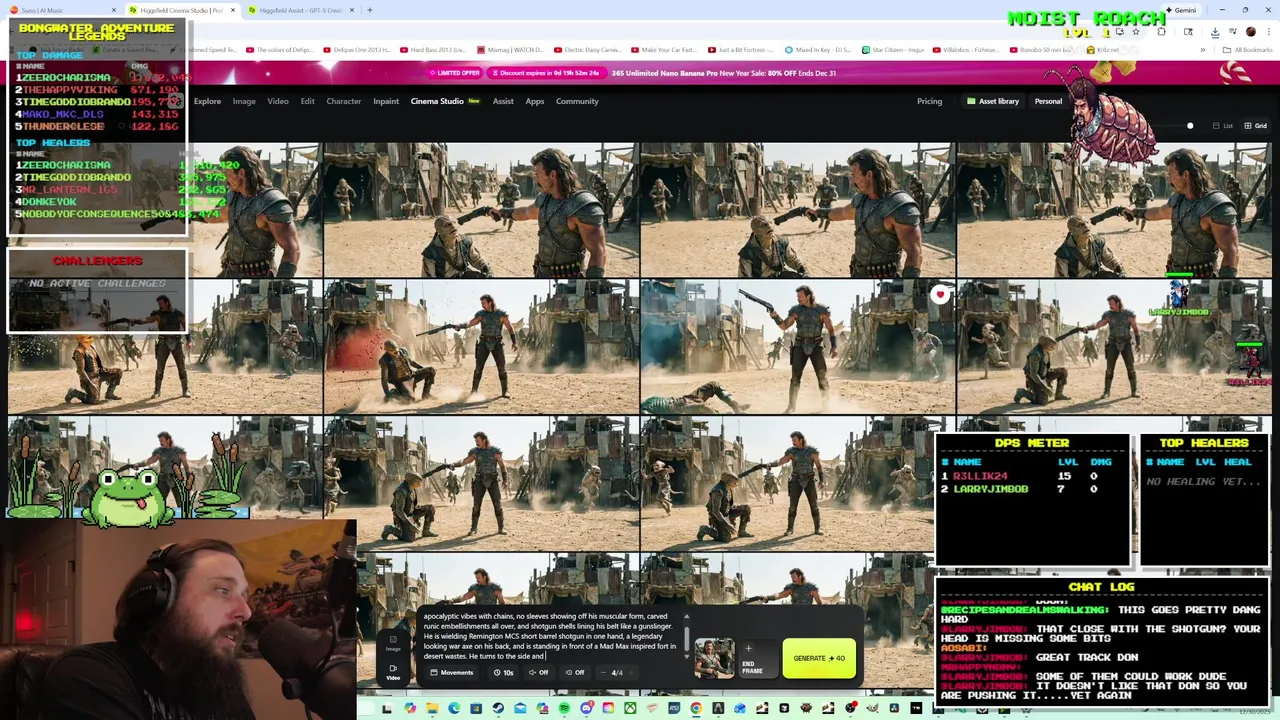This screenshot has height=720, width=1280.
Task: Toggle the second Off setting in prompt bar
Action: (x=575, y=672)
